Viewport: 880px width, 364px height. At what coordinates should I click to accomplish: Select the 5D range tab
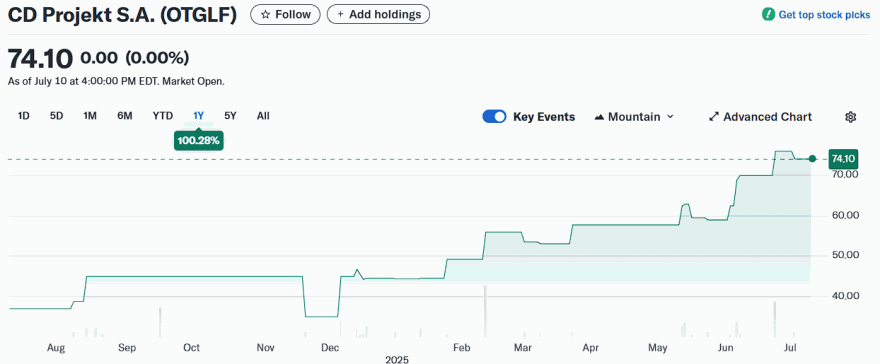[57, 116]
